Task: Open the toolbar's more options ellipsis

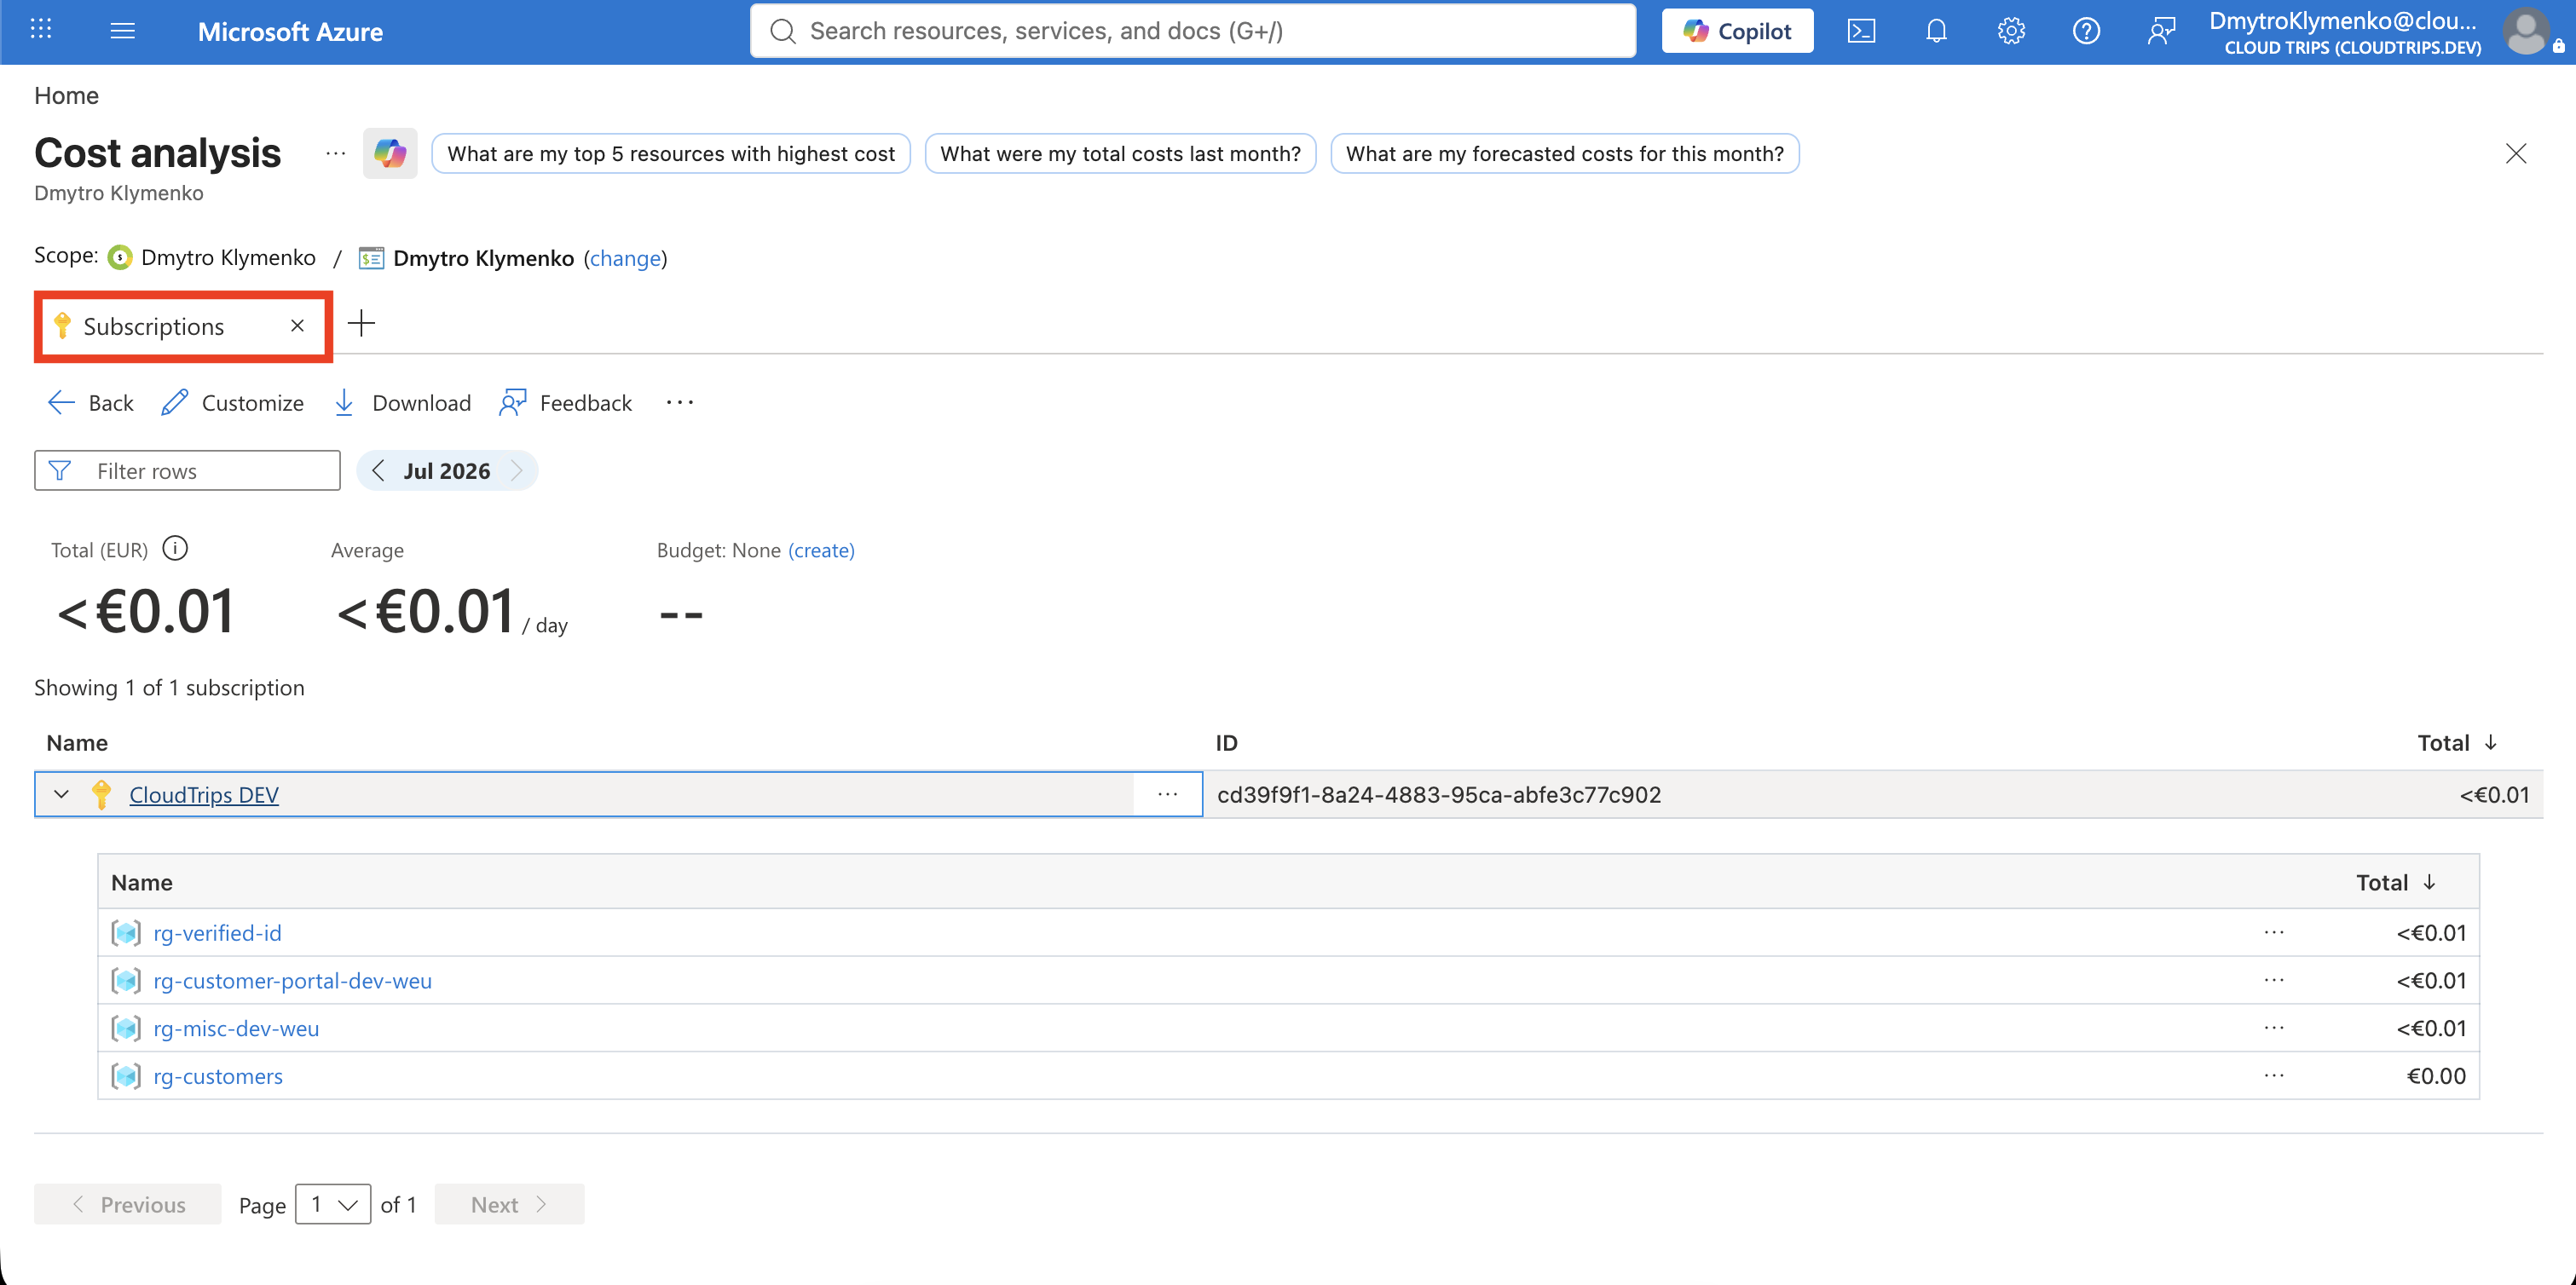Action: 680,402
